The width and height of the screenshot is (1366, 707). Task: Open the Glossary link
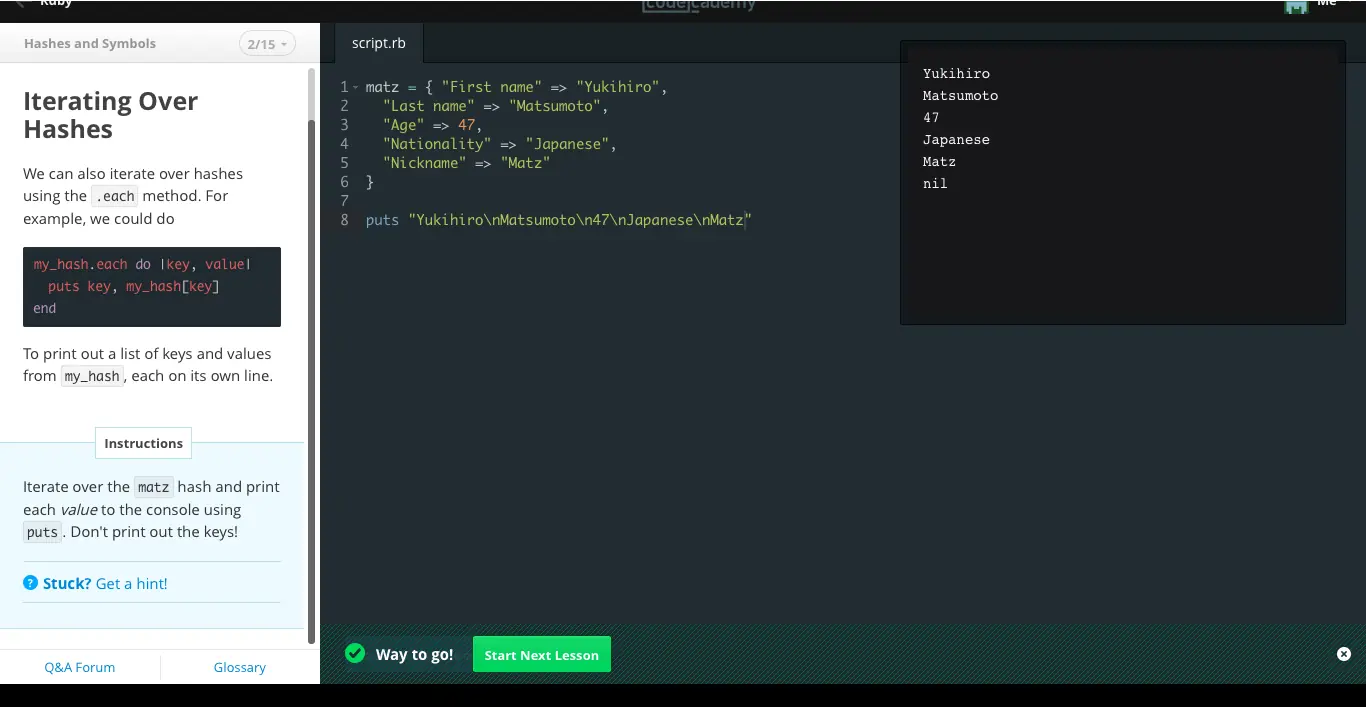click(239, 667)
